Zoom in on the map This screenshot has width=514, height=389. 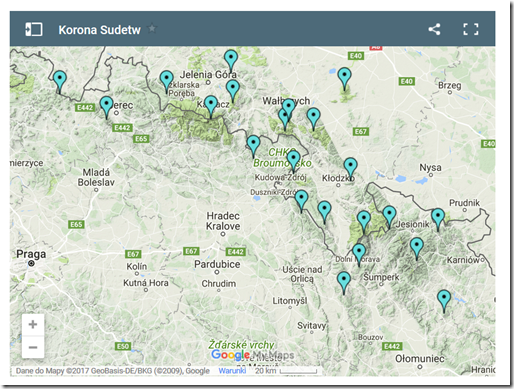pos(33,324)
